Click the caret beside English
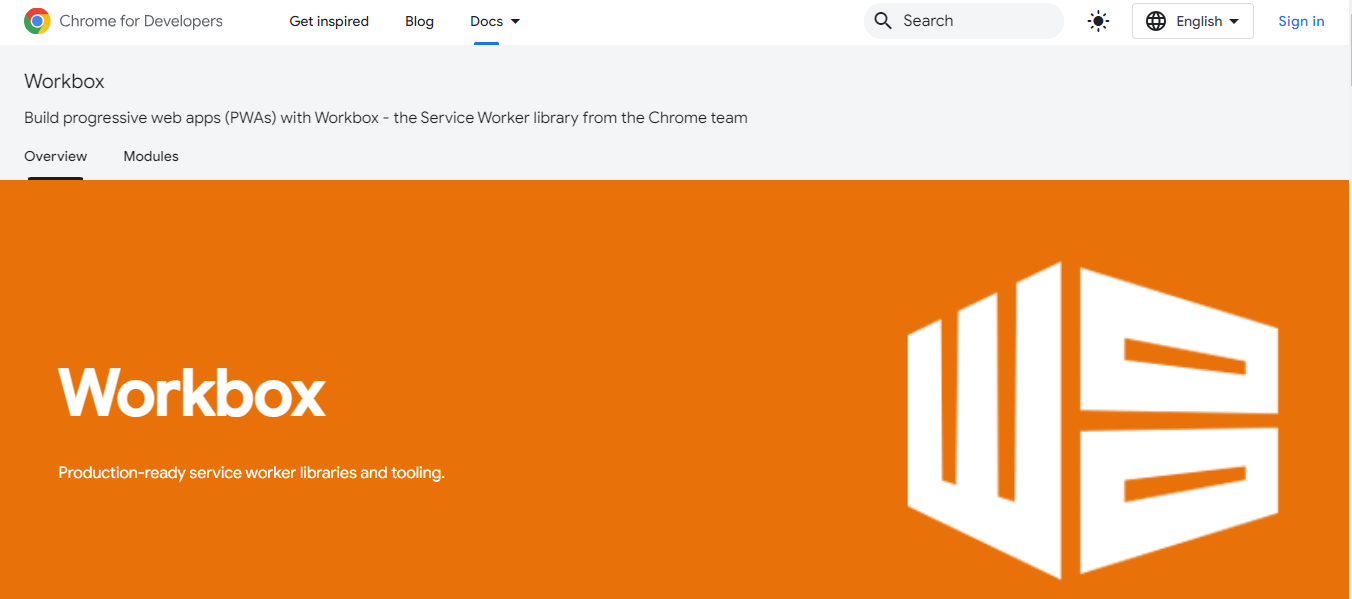The height and width of the screenshot is (599, 1352). click(x=1234, y=21)
